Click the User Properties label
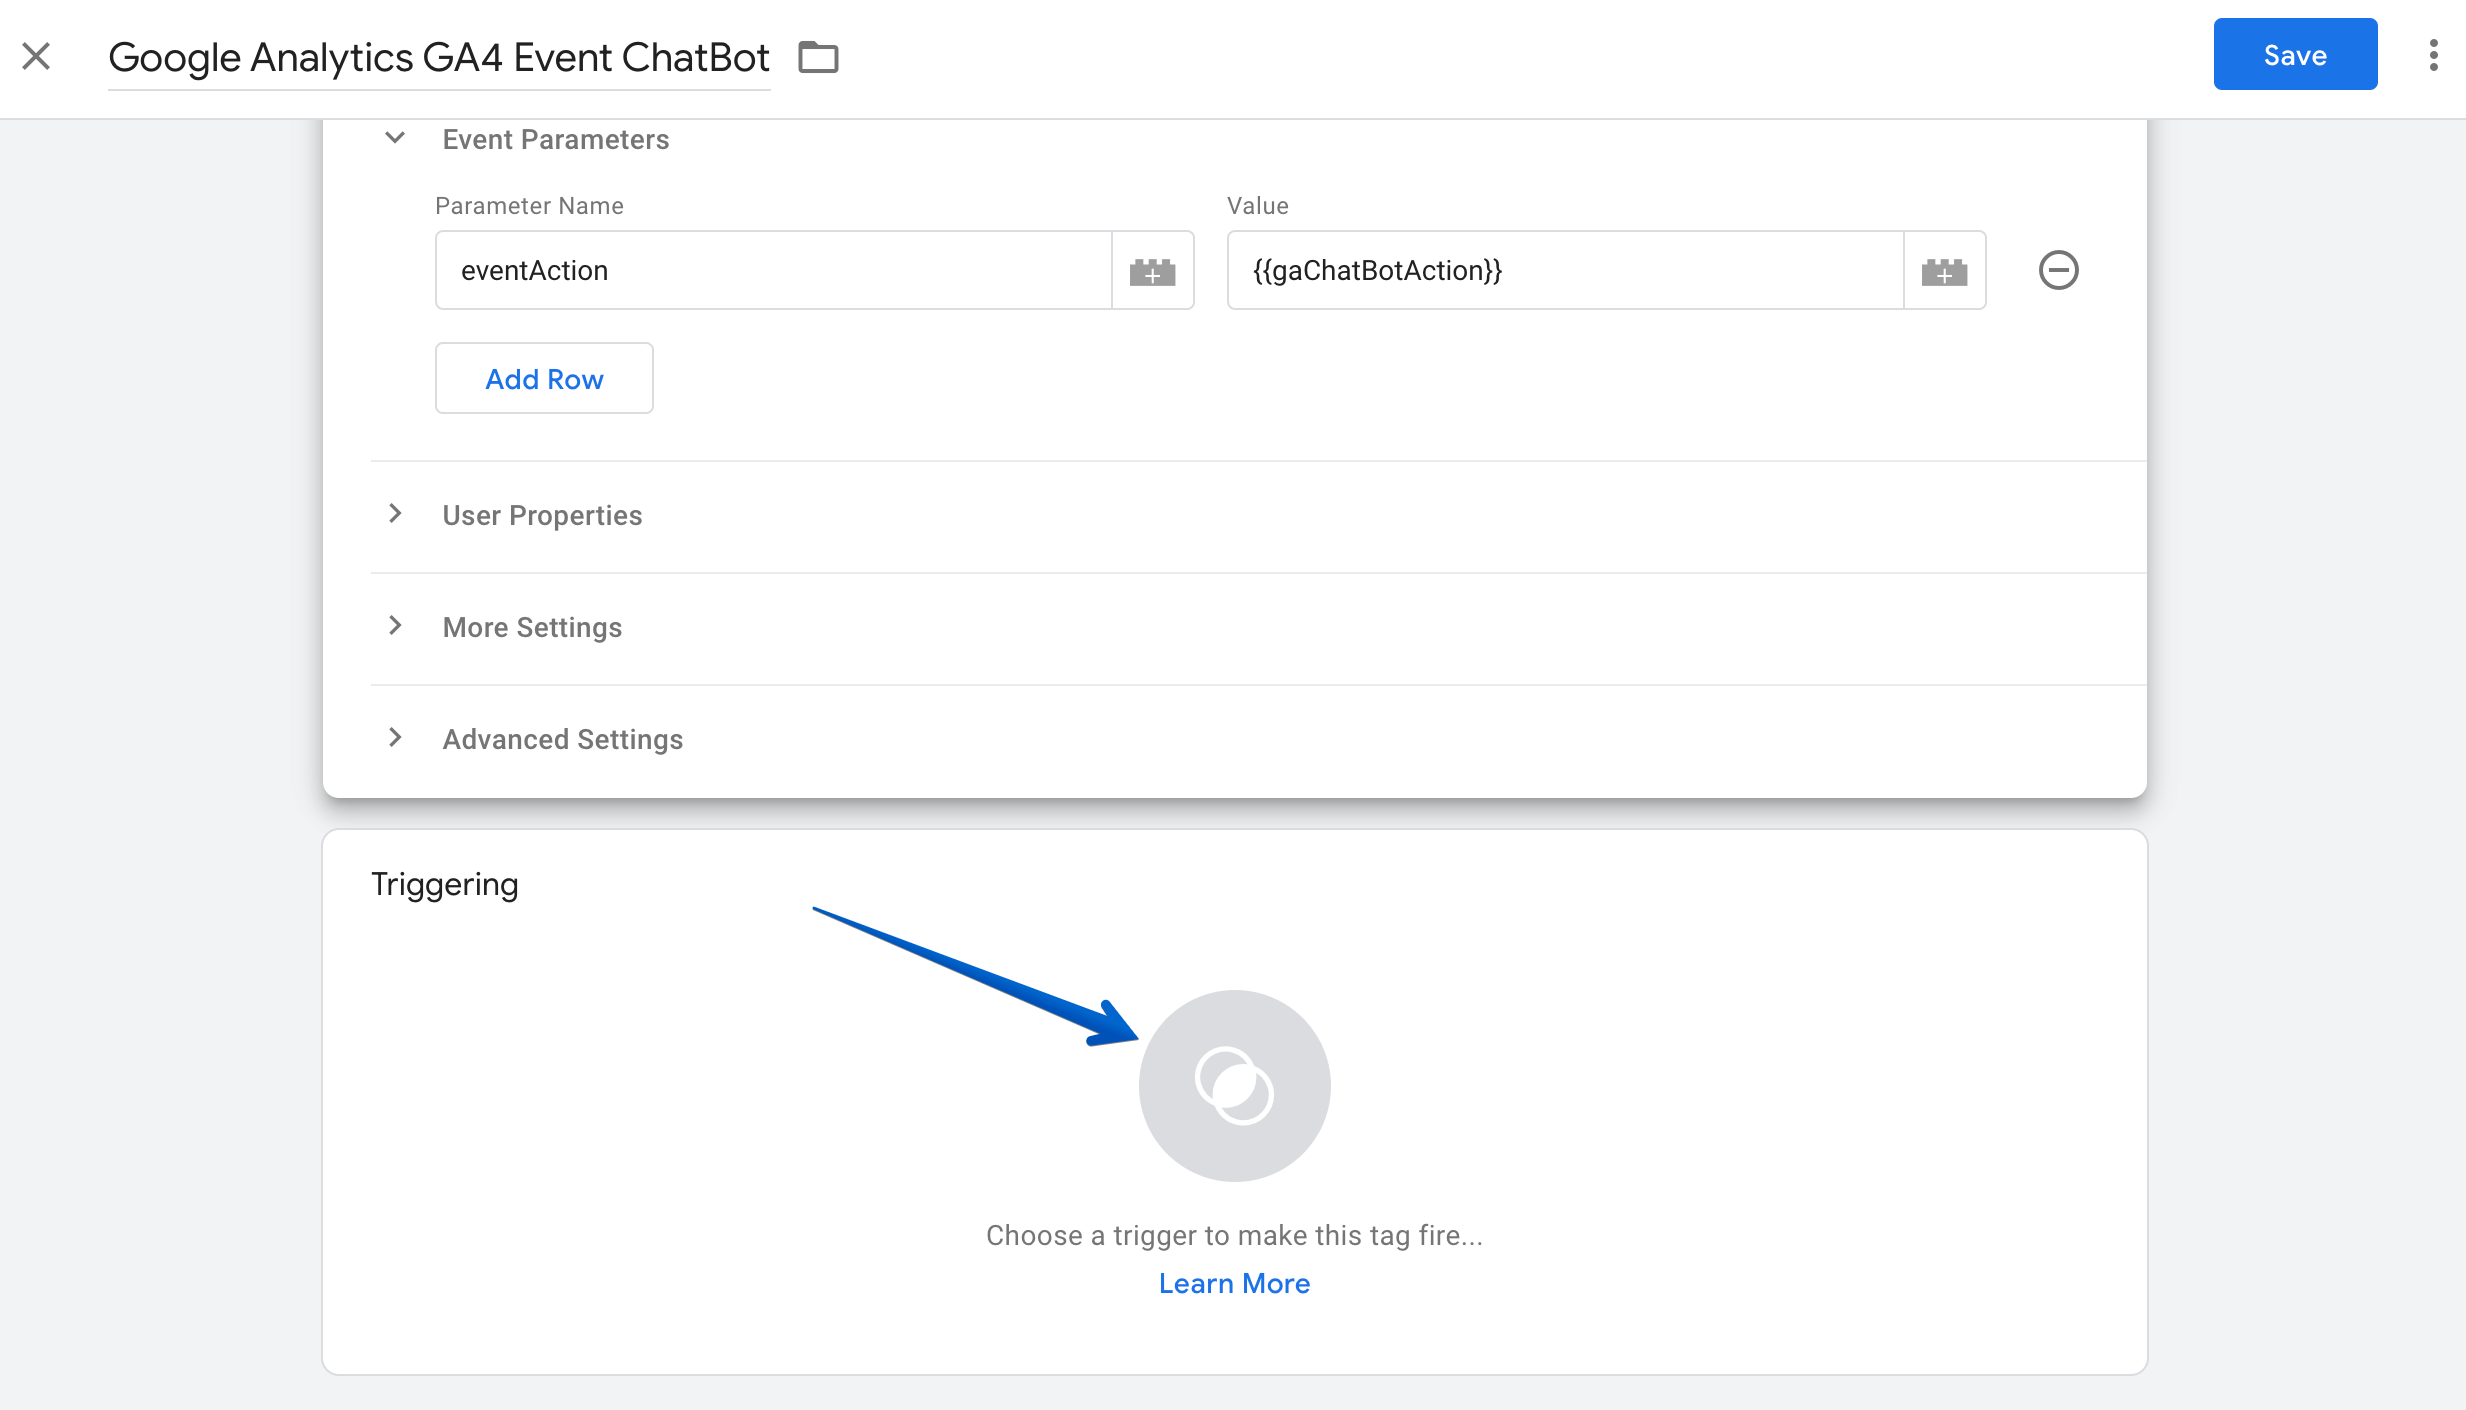 click(542, 515)
